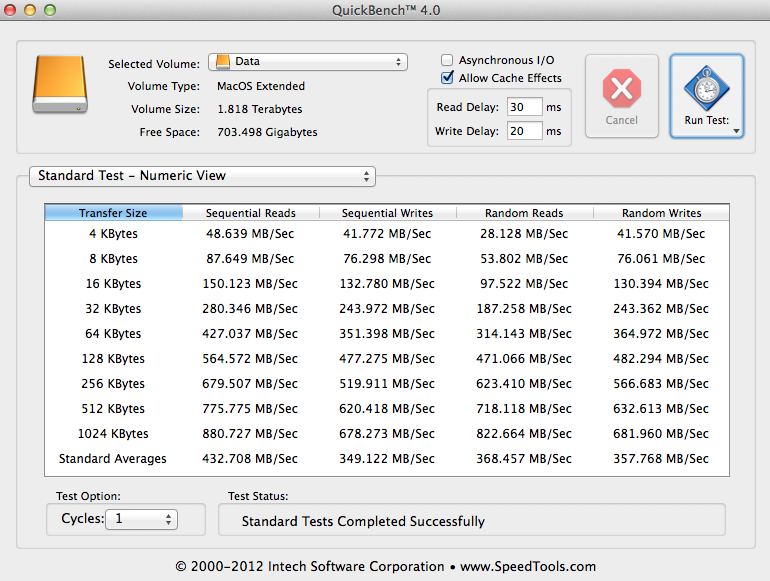Viewport: 770px width, 581px height.
Task: Click the 351.398 MB/Sec value
Action: [387, 334]
